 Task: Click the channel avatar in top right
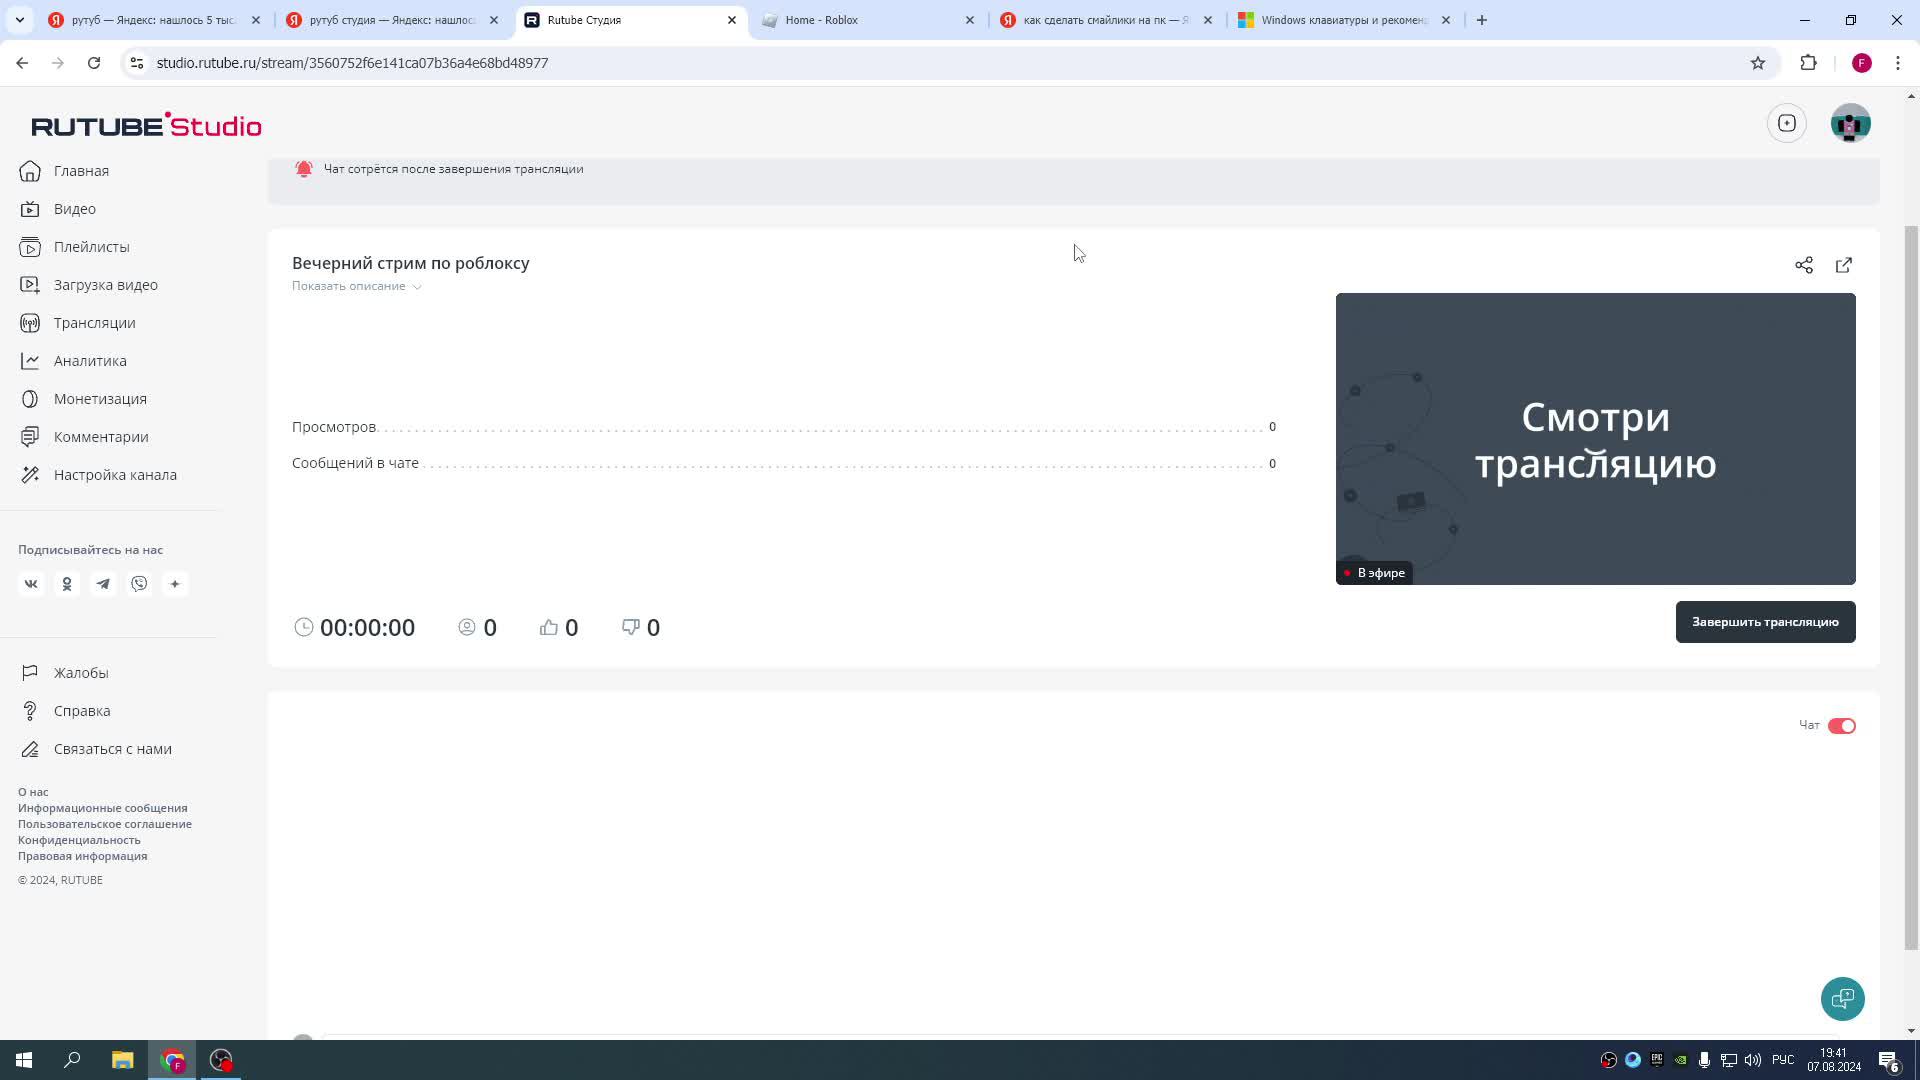point(1851,123)
